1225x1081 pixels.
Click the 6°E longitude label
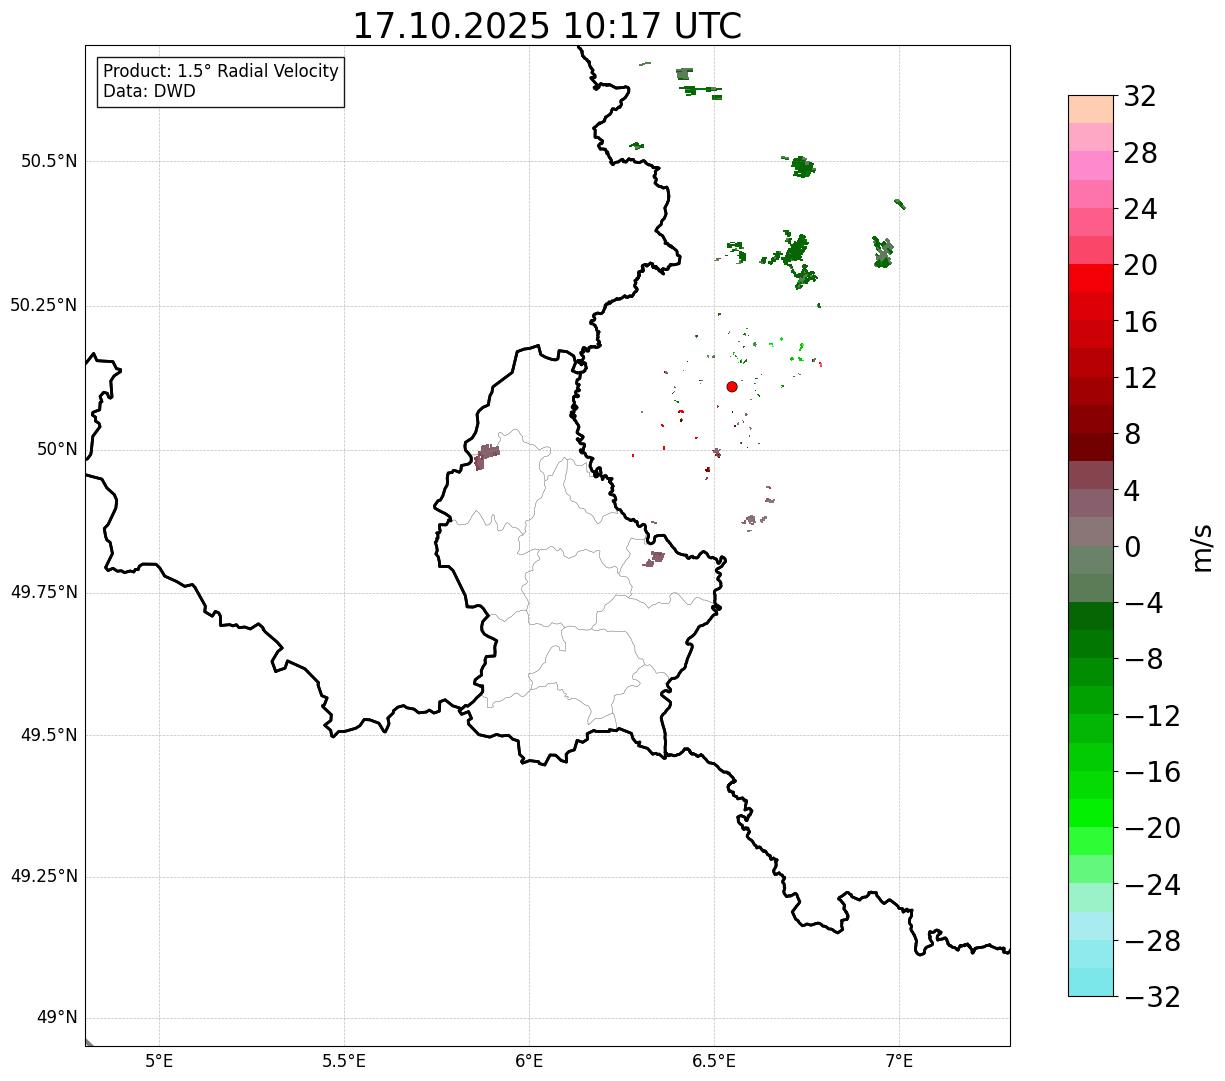click(529, 1061)
